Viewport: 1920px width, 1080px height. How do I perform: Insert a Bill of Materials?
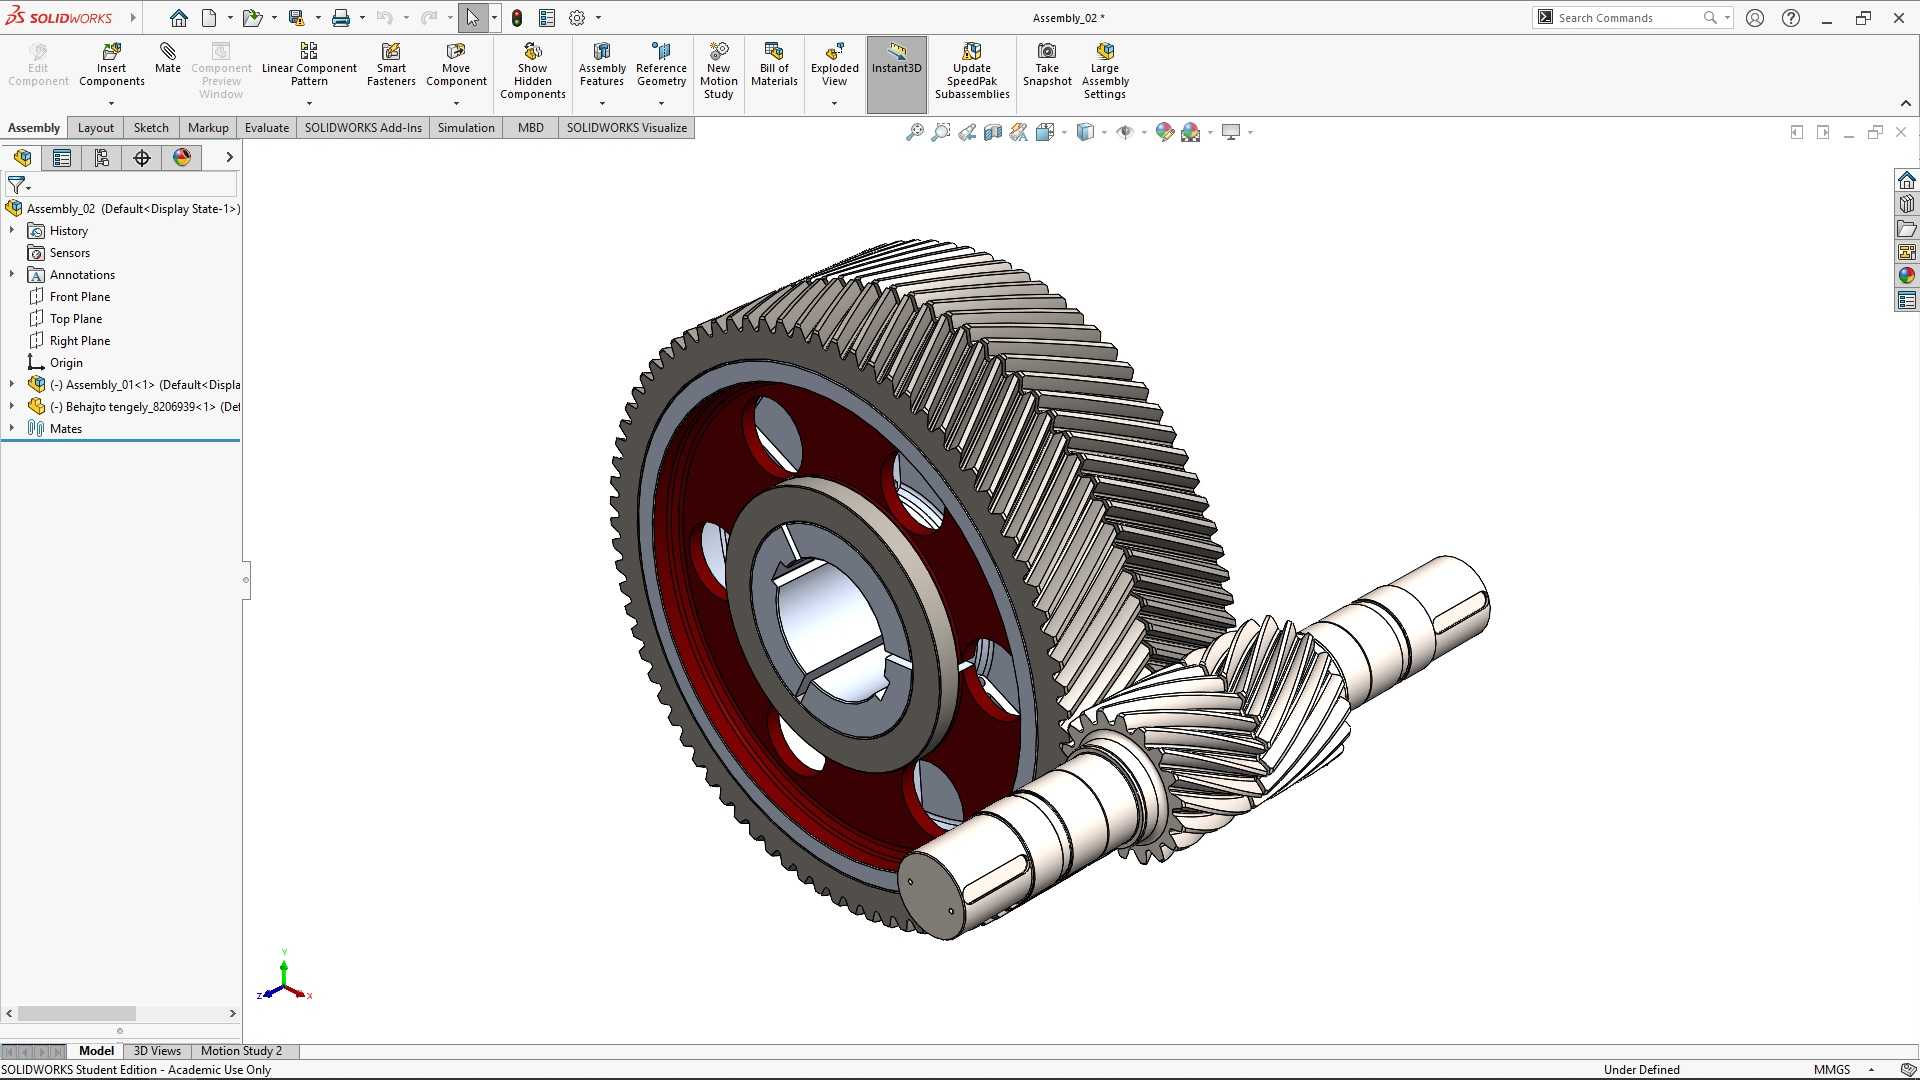pyautogui.click(x=774, y=65)
